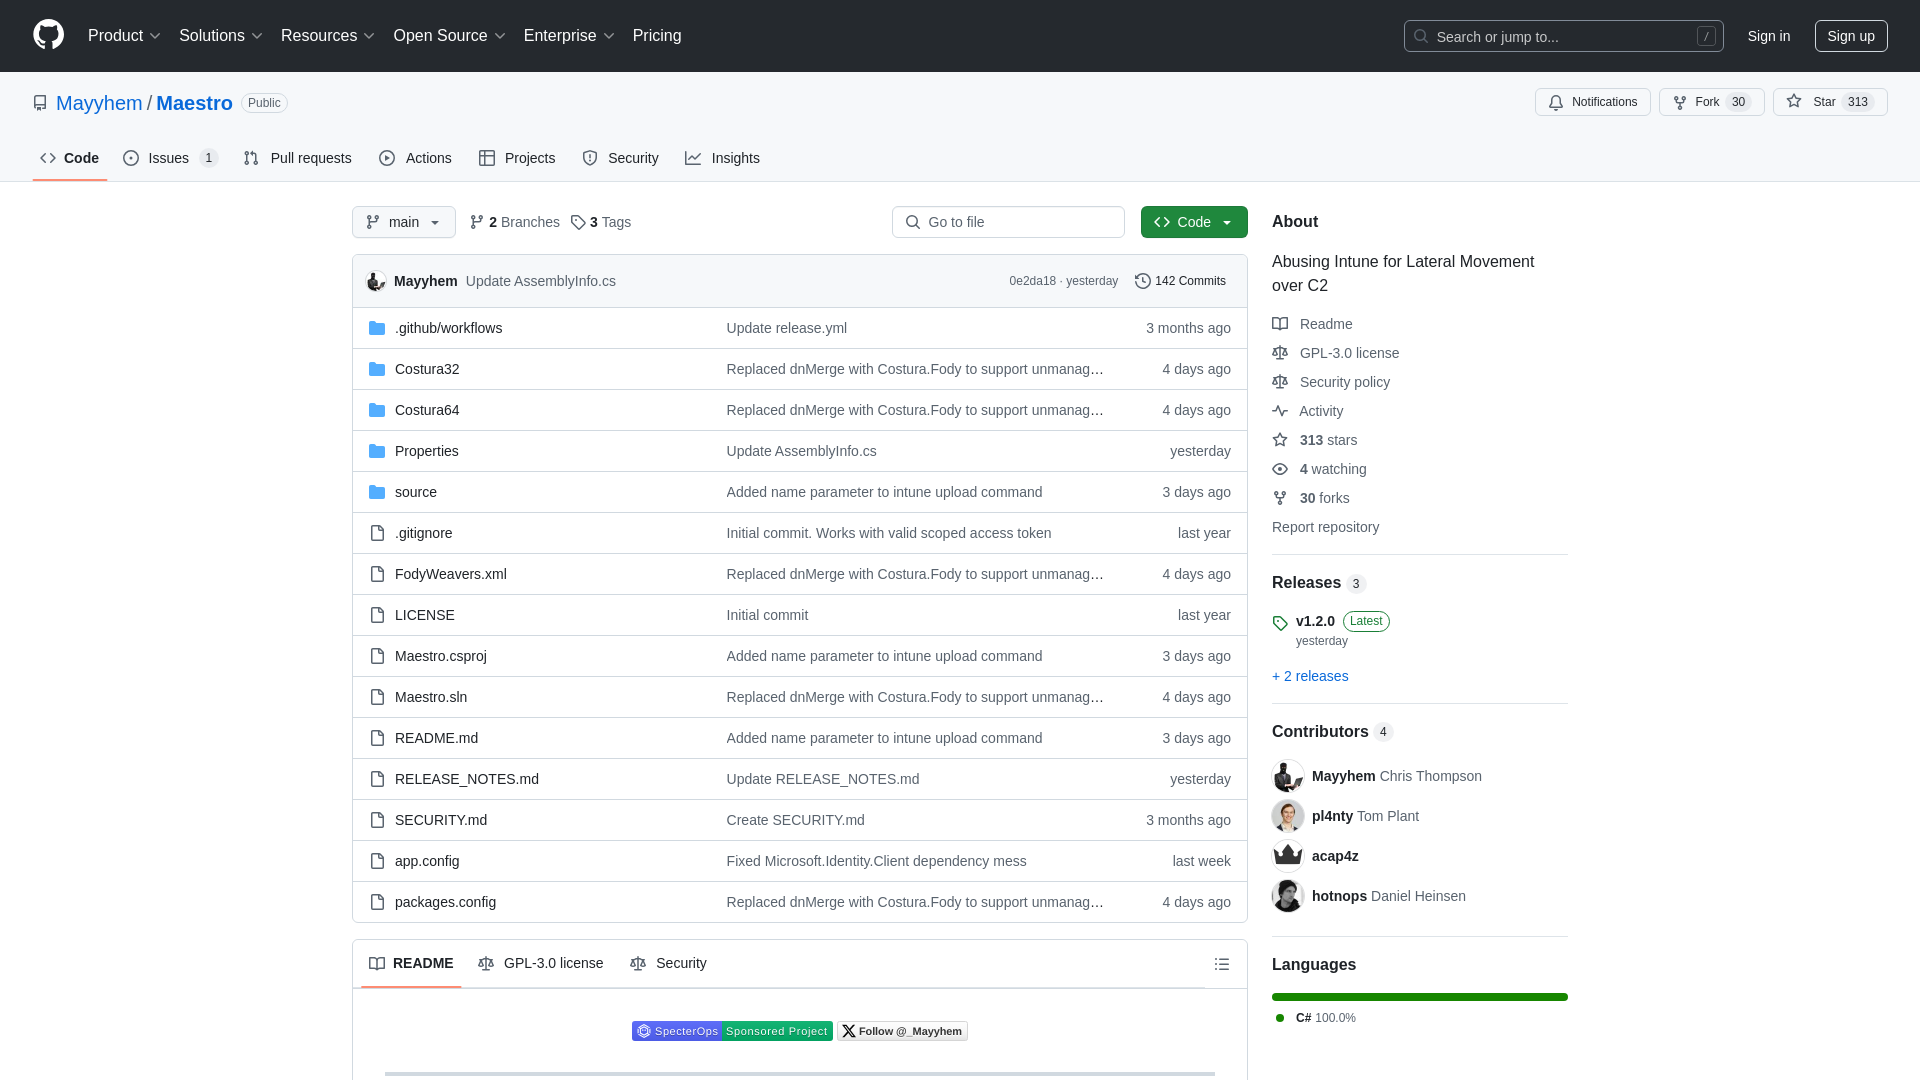Click the Issues circle icon in nav
The height and width of the screenshot is (1080, 1920).
[132, 158]
